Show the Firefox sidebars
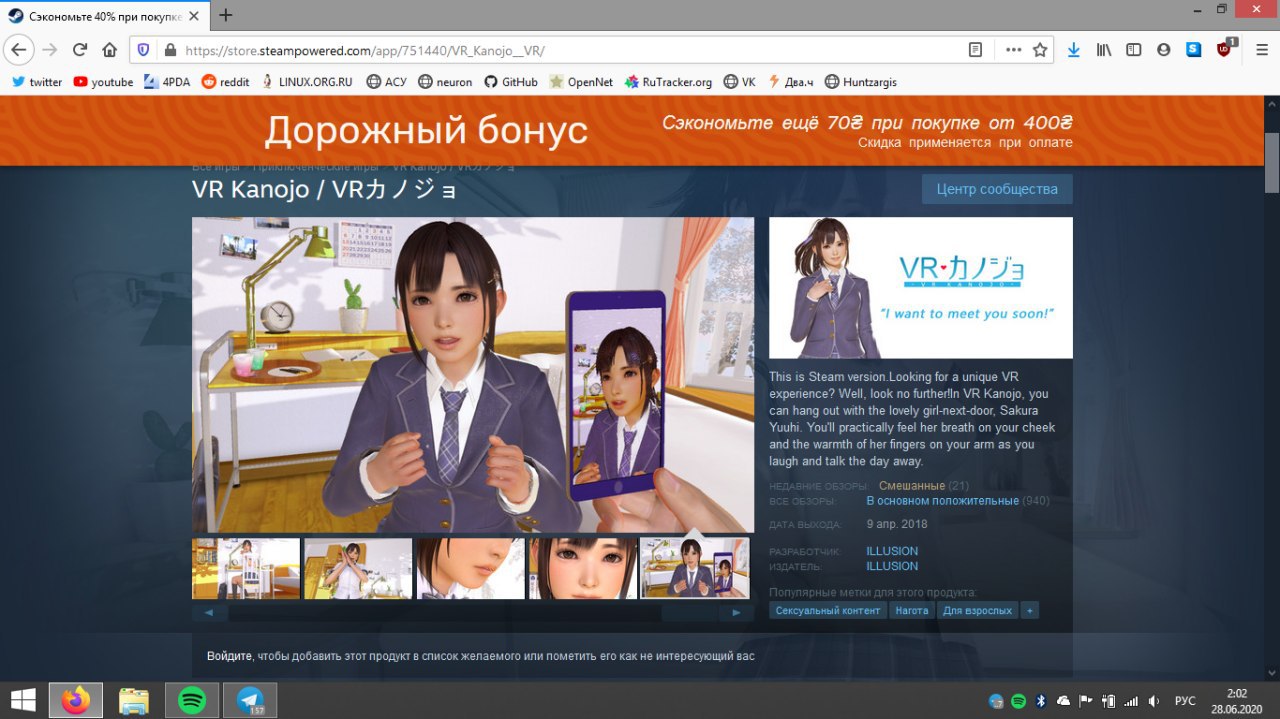The height and width of the screenshot is (719, 1280). [1134, 50]
